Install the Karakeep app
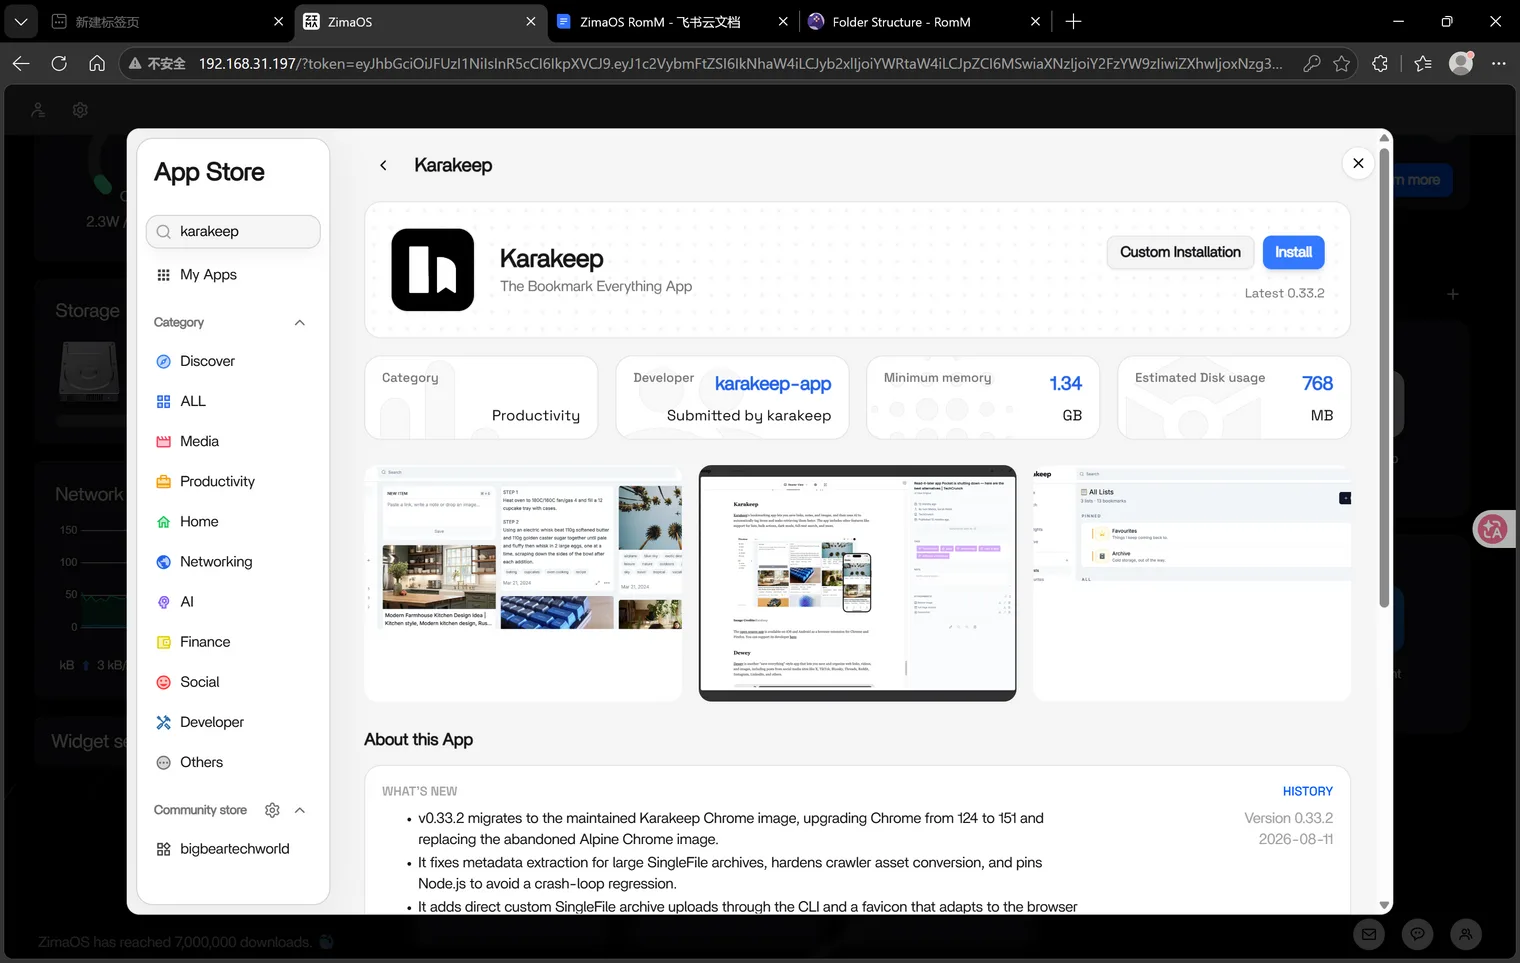The image size is (1520, 963). 1293,252
